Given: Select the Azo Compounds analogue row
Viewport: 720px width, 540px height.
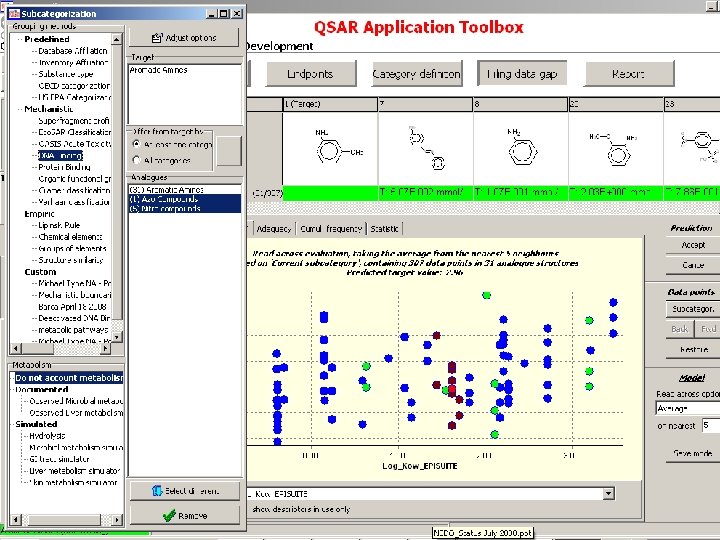Looking at the screenshot, I should 185,199.
